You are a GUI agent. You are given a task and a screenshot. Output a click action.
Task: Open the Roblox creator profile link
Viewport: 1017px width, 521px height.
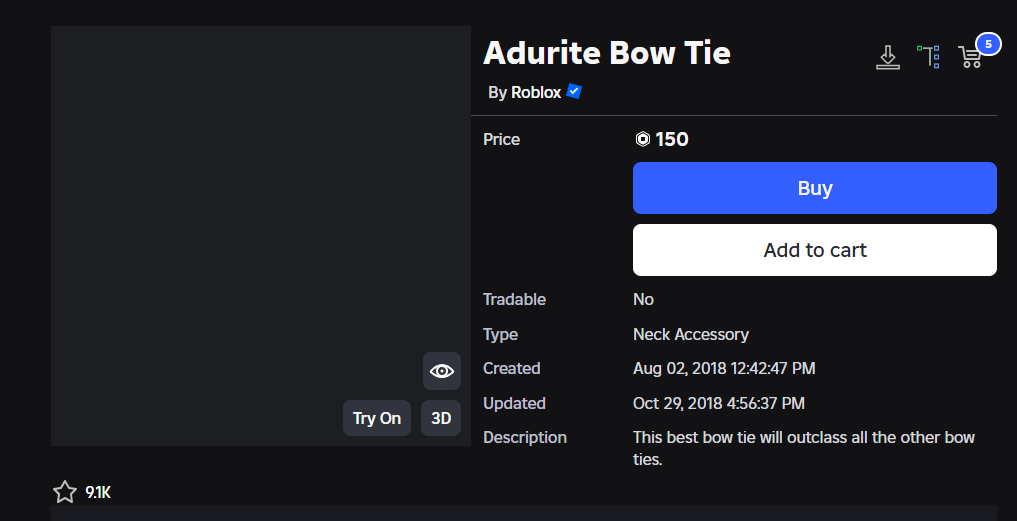pyautogui.click(x=536, y=92)
